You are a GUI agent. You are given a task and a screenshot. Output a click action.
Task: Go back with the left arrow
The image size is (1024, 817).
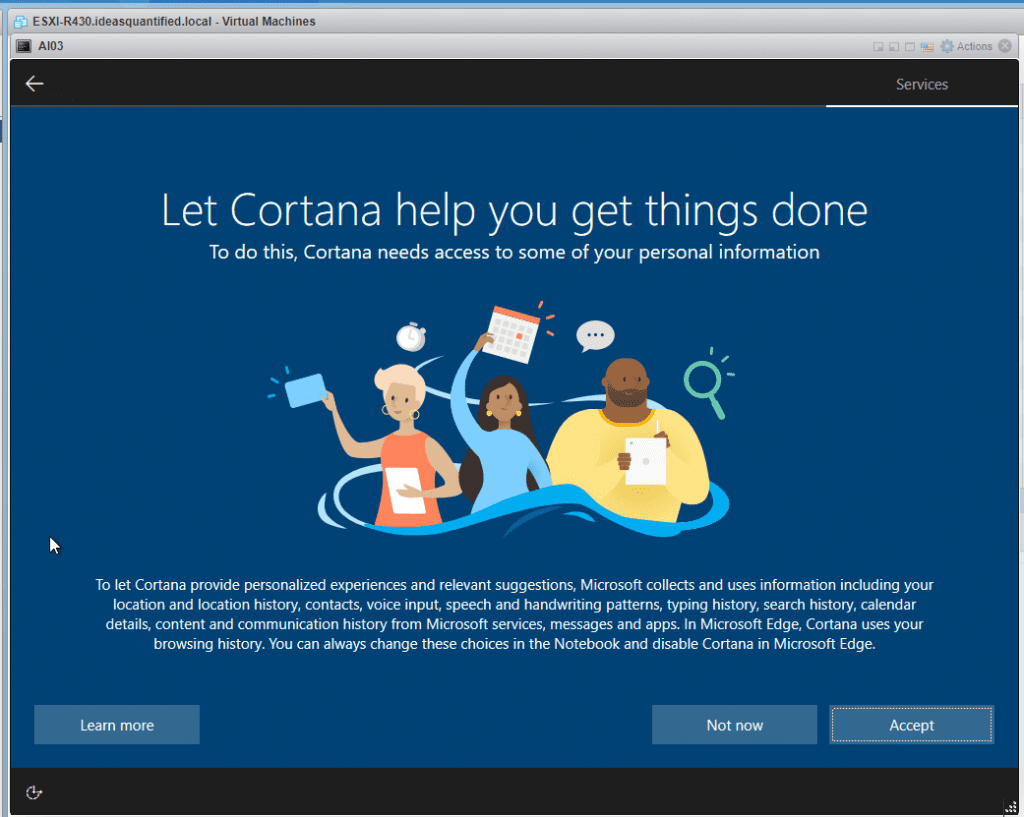click(x=34, y=84)
